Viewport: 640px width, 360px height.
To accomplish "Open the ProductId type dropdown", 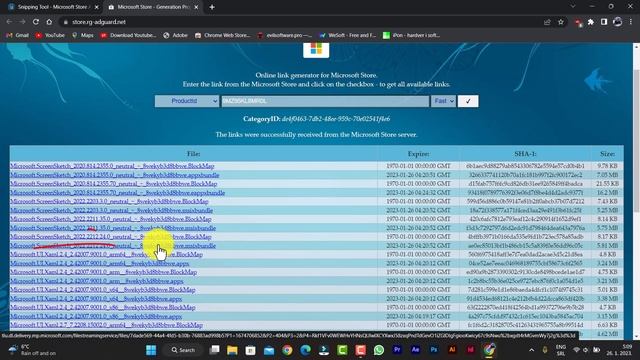I will (187, 101).
